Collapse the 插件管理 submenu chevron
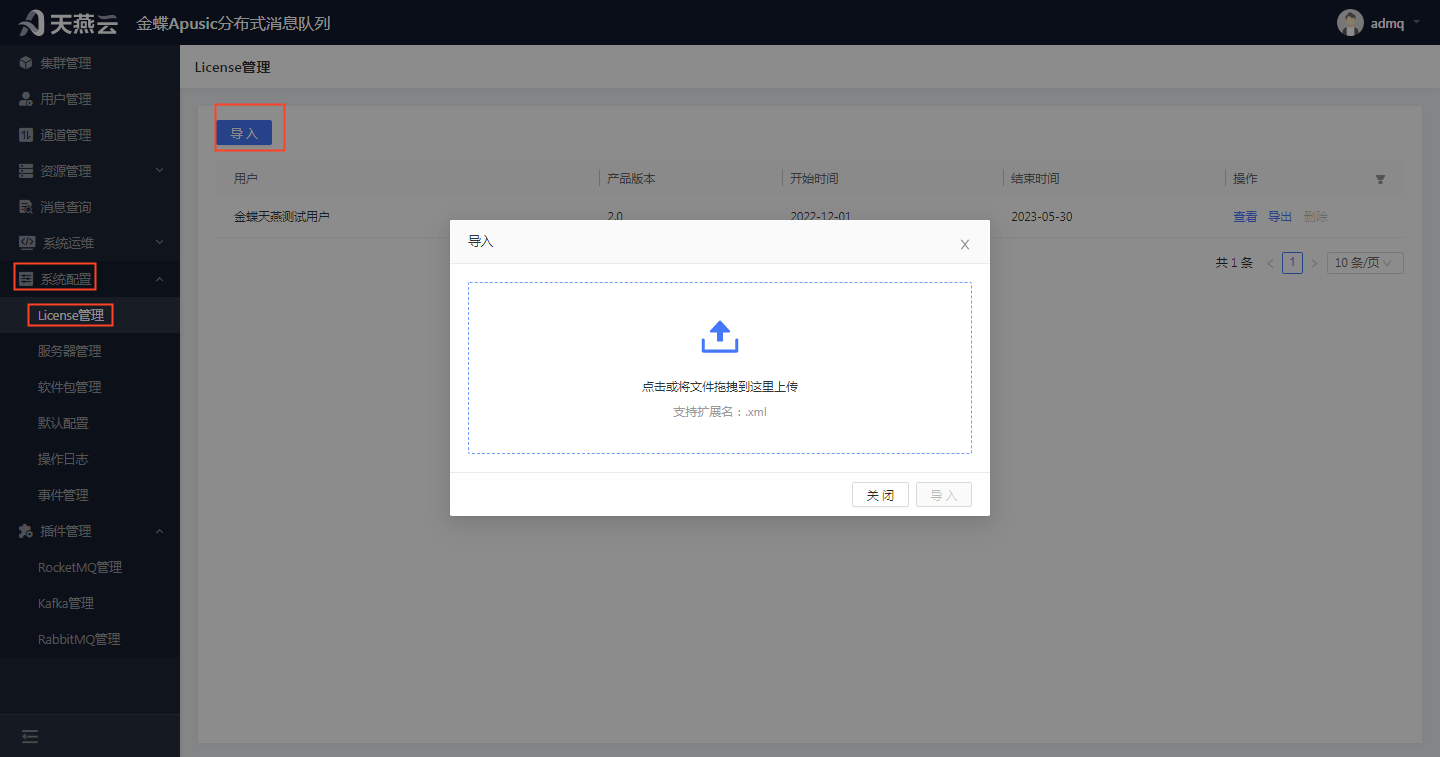The image size is (1440, 757). (x=160, y=531)
